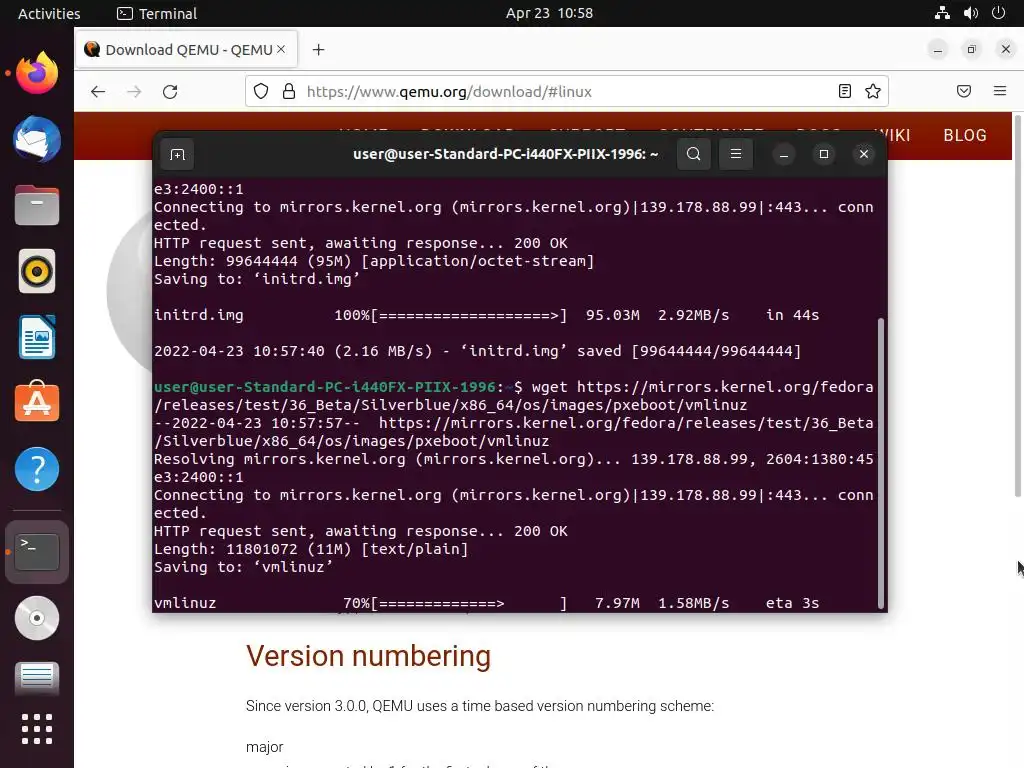
Task: Open the Help icon in dock
Action: [37, 469]
